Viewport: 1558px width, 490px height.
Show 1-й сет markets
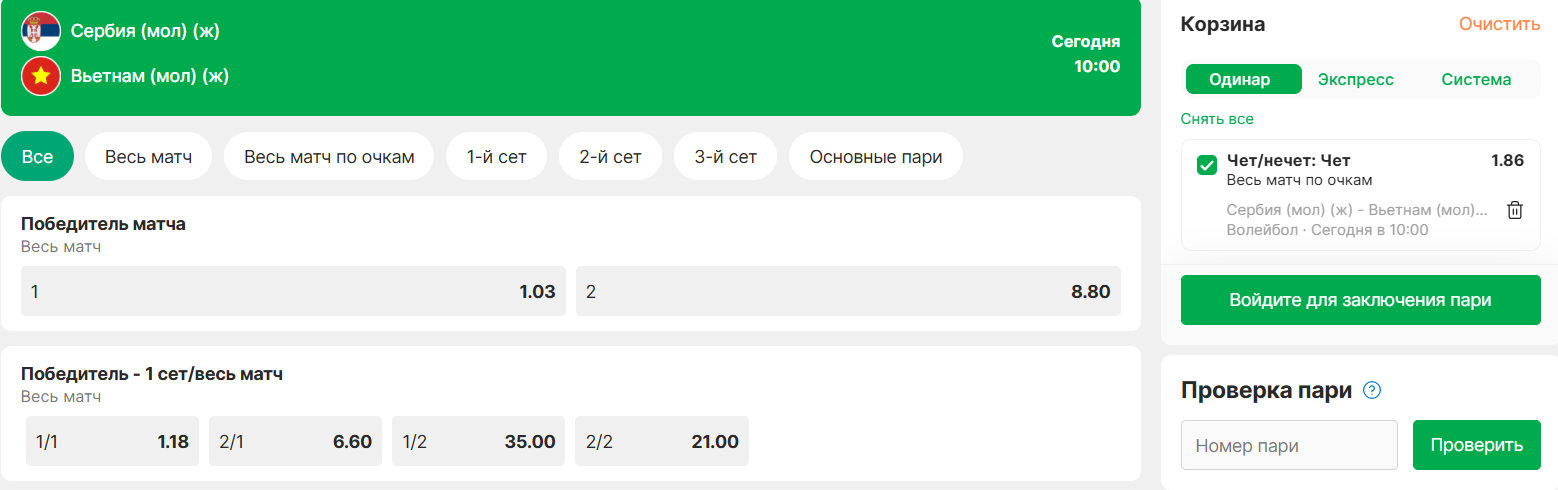click(497, 156)
